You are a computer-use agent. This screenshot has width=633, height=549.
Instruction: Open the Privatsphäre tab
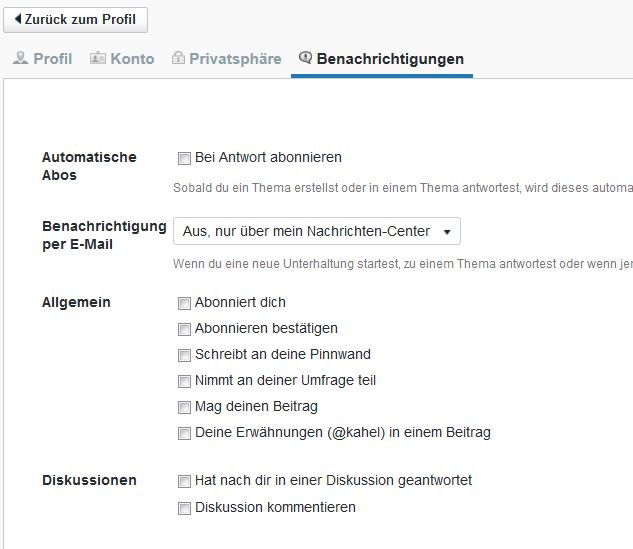click(235, 59)
